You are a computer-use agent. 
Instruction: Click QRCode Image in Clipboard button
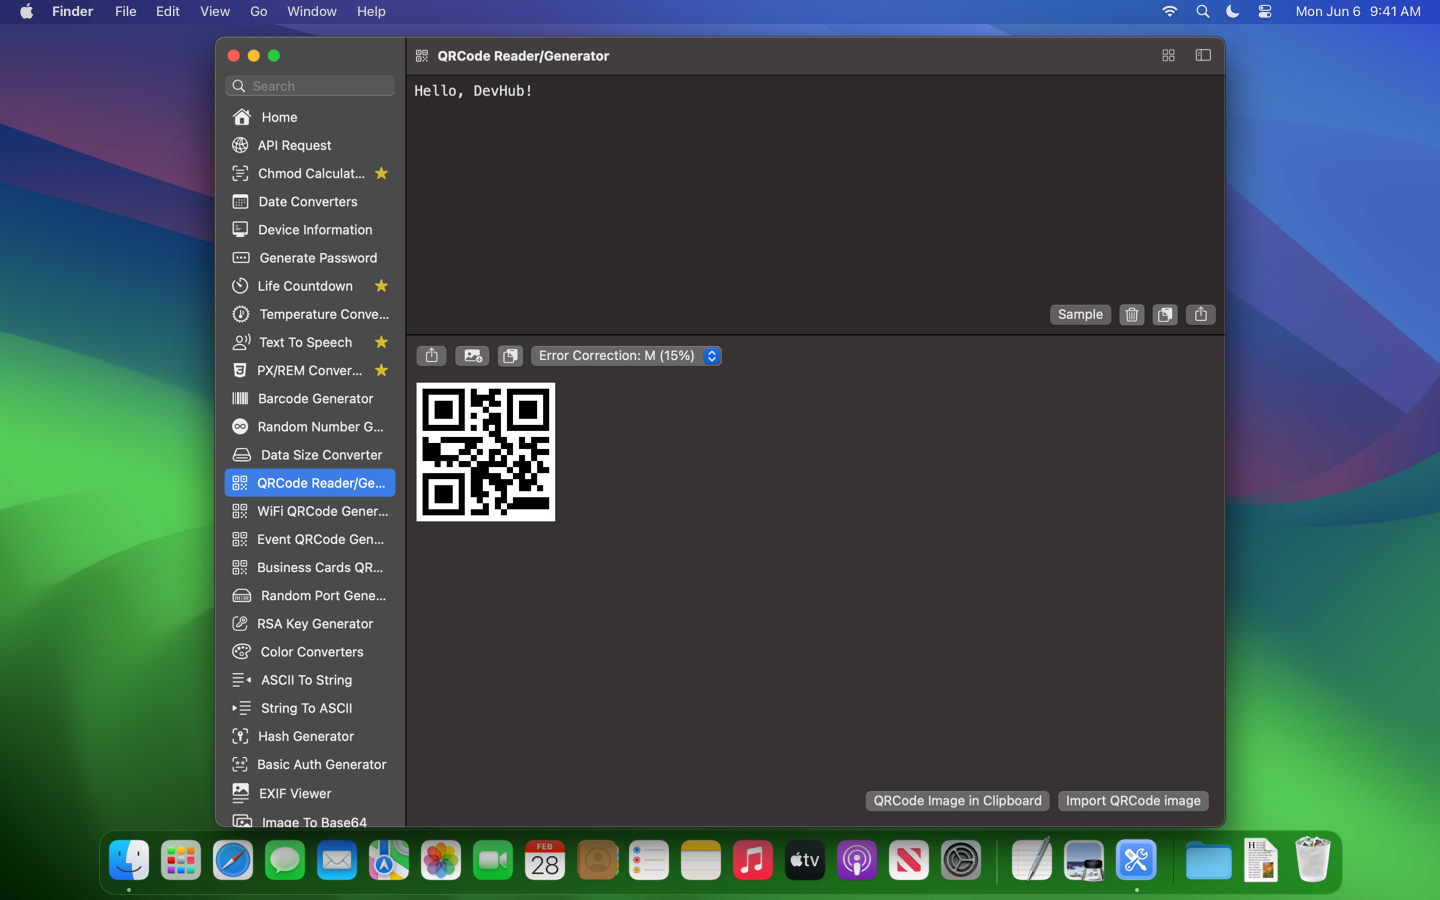957,801
